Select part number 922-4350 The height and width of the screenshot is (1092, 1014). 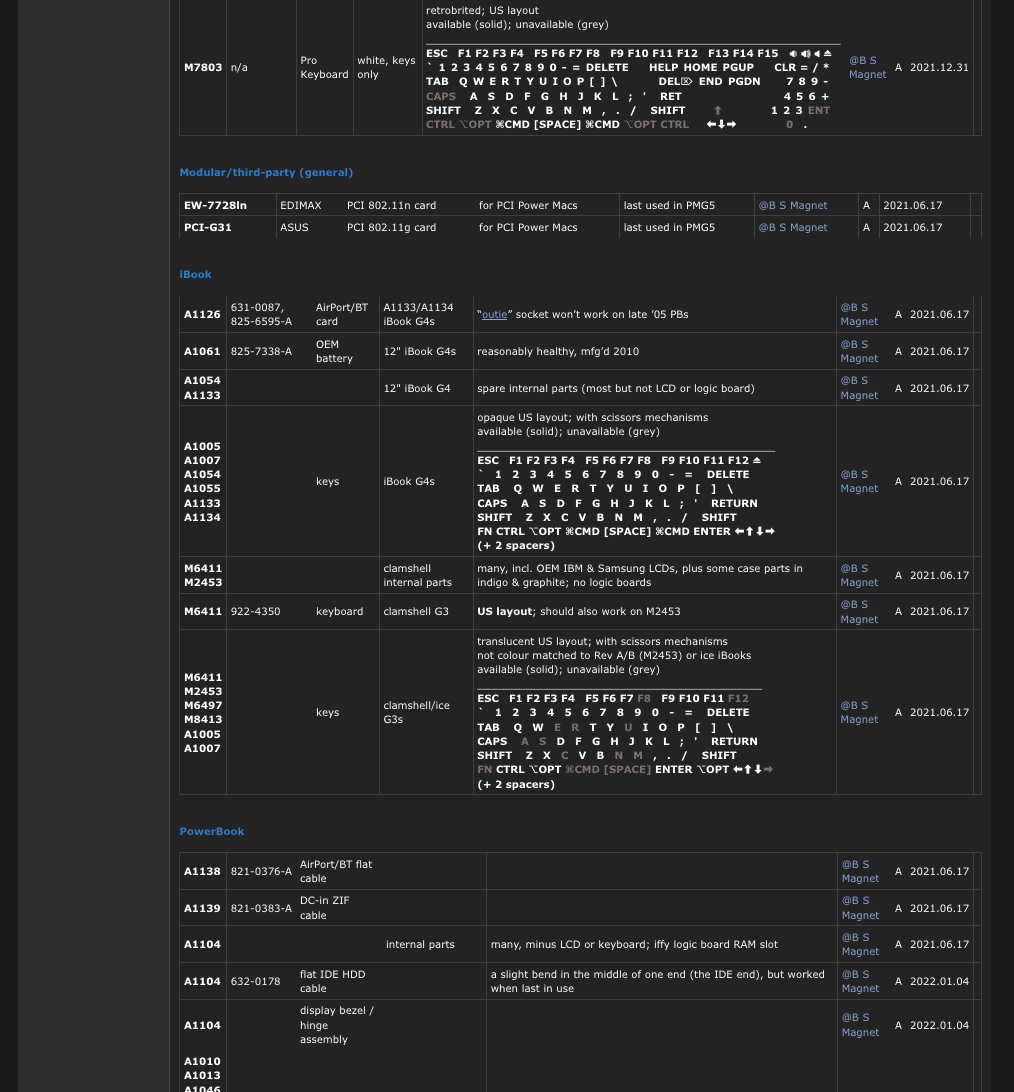coord(256,612)
